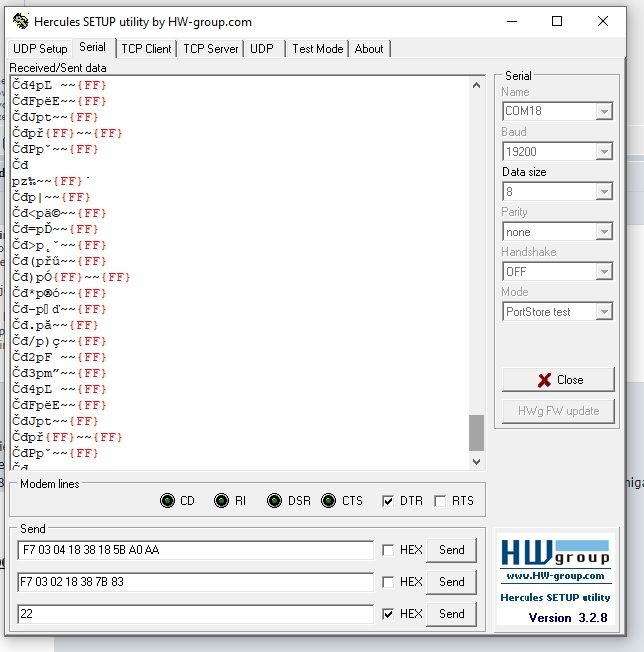This screenshot has height=652, width=644.
Task: Enable HEX for first send line
Action: pyautogui.click(x=387, y=550)
